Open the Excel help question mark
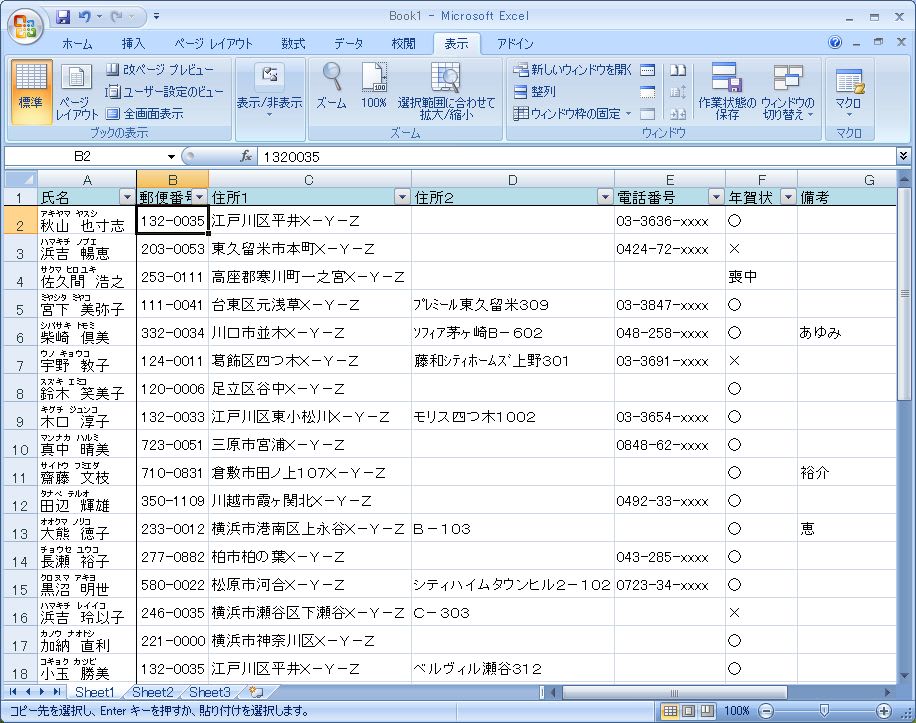 (x=836, y=43)
